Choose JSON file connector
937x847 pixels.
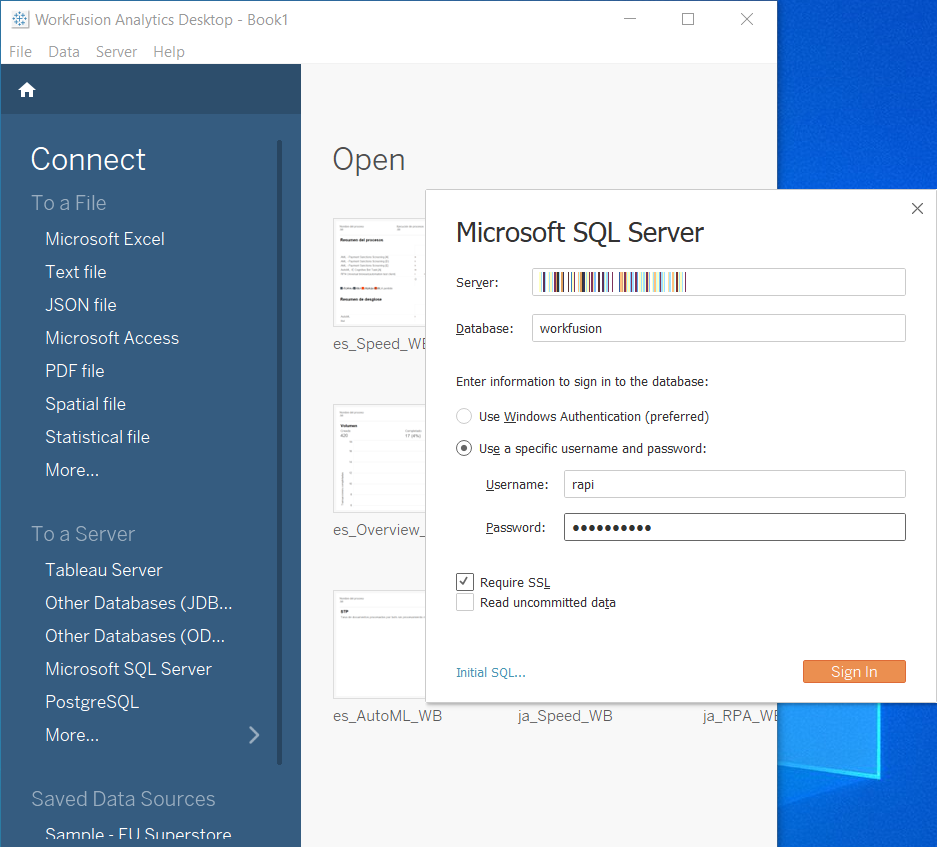click(x=81, y=305)
